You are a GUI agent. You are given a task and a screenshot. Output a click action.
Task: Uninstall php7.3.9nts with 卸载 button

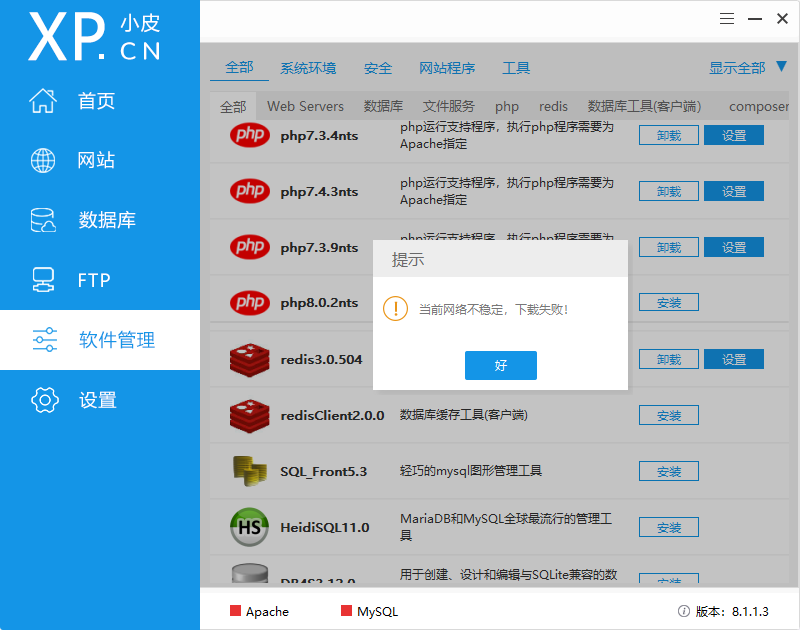pos(669,247)
